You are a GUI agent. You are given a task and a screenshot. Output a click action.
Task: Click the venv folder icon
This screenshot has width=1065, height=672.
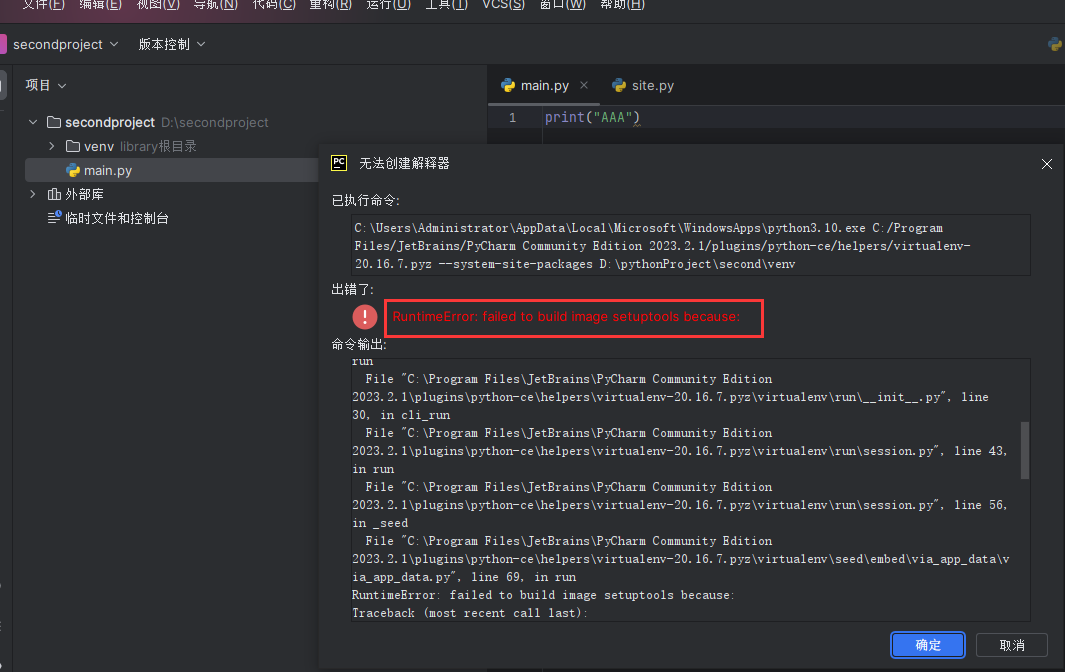tap(73, 146)
